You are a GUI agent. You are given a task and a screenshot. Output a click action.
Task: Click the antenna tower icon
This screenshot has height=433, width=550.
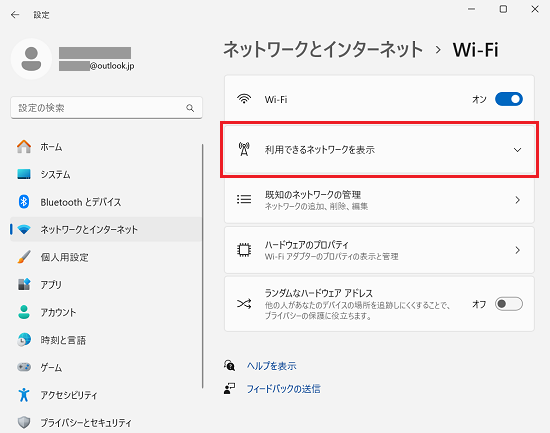pyautogui.click(x=244, y=149)
